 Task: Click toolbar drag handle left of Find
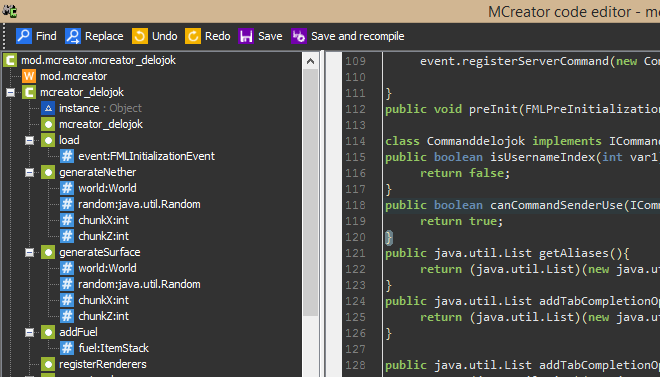[x=5, y=37]
